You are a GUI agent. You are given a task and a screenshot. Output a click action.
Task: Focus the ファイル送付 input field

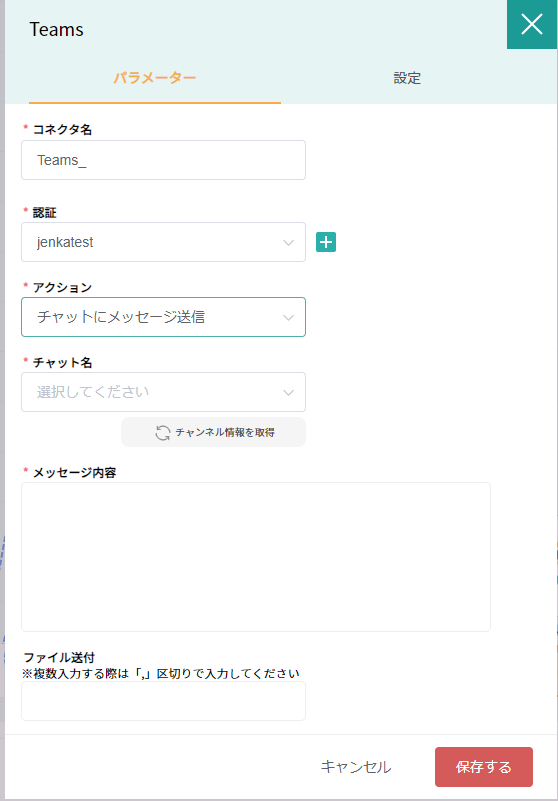coord(164,701)
